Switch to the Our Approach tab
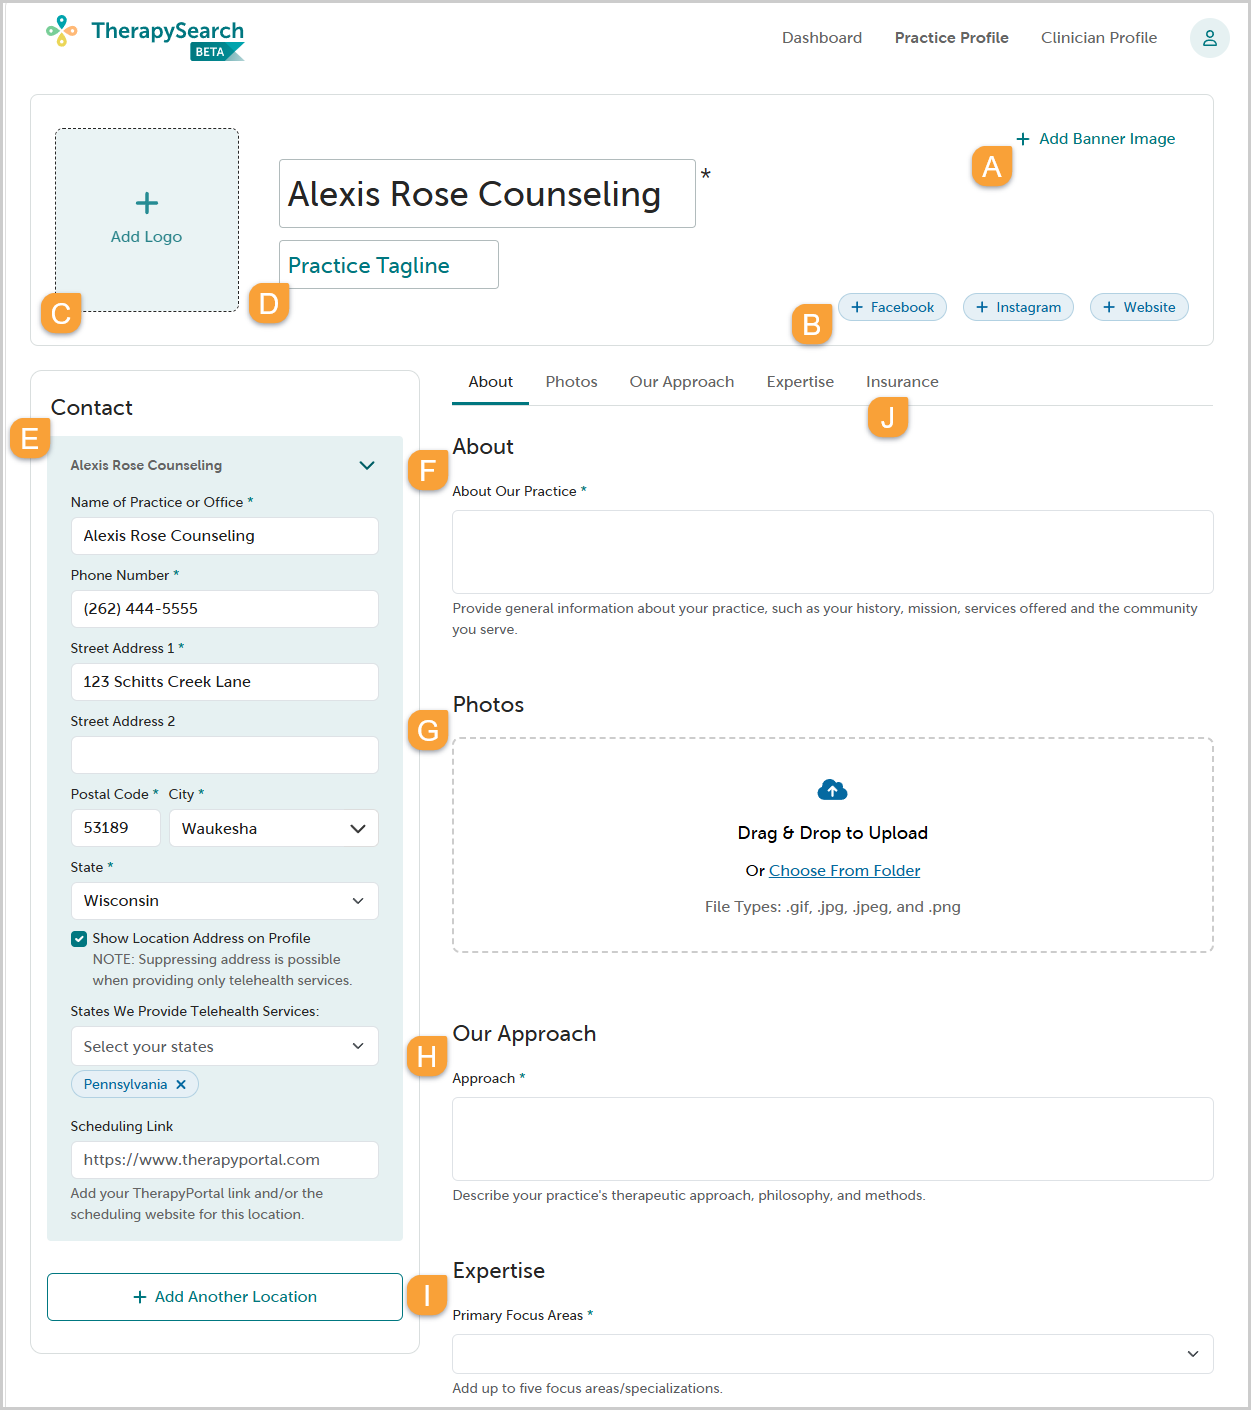 pos(682,382)
